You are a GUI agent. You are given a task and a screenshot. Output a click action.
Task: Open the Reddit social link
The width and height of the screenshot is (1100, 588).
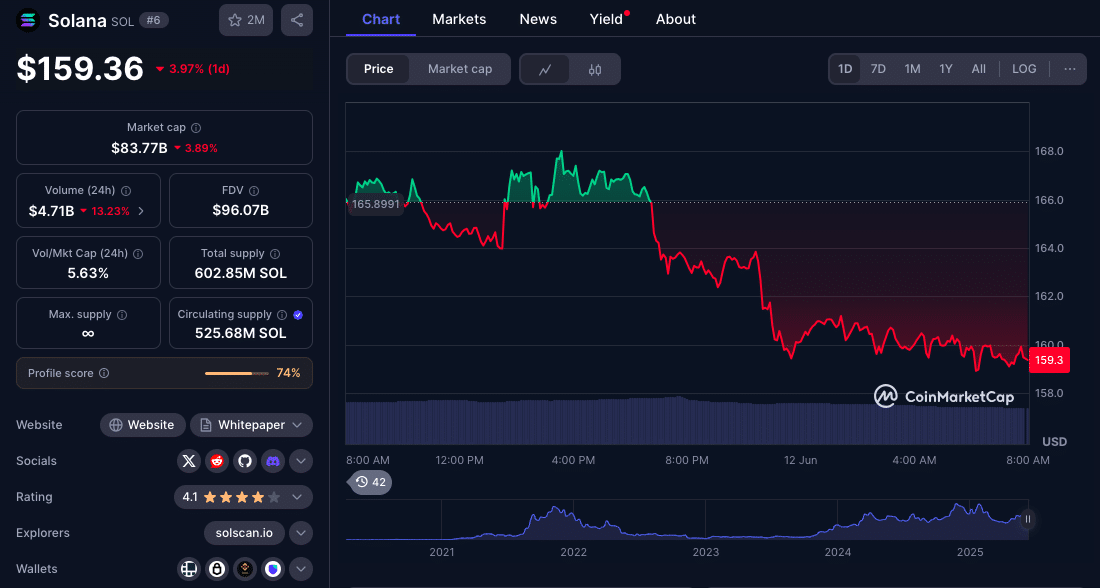pyautogui.click(x=217, y=461)
